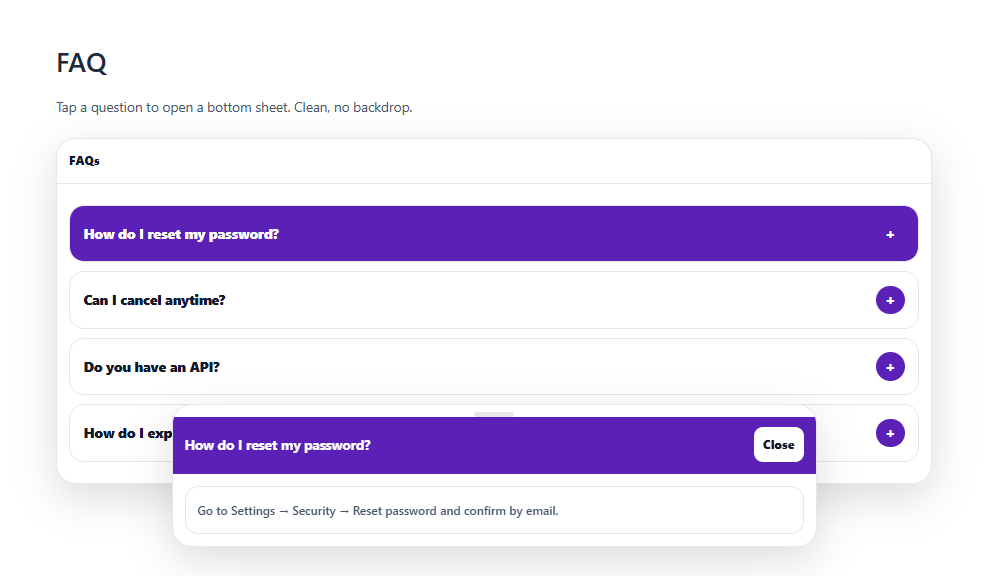Click plus icon beside Do you have an API
The image size is (1005, 576).
coord(890,367)
